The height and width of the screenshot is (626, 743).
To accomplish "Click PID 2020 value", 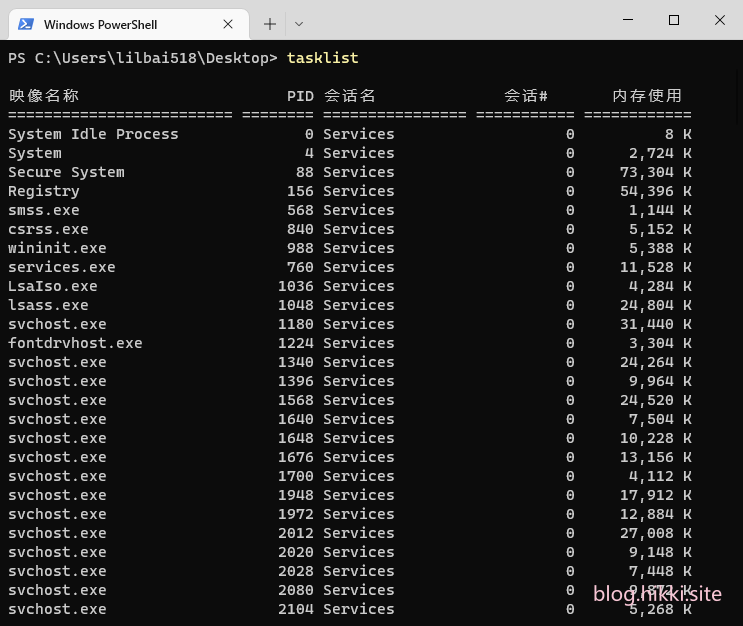I will 296,552.
